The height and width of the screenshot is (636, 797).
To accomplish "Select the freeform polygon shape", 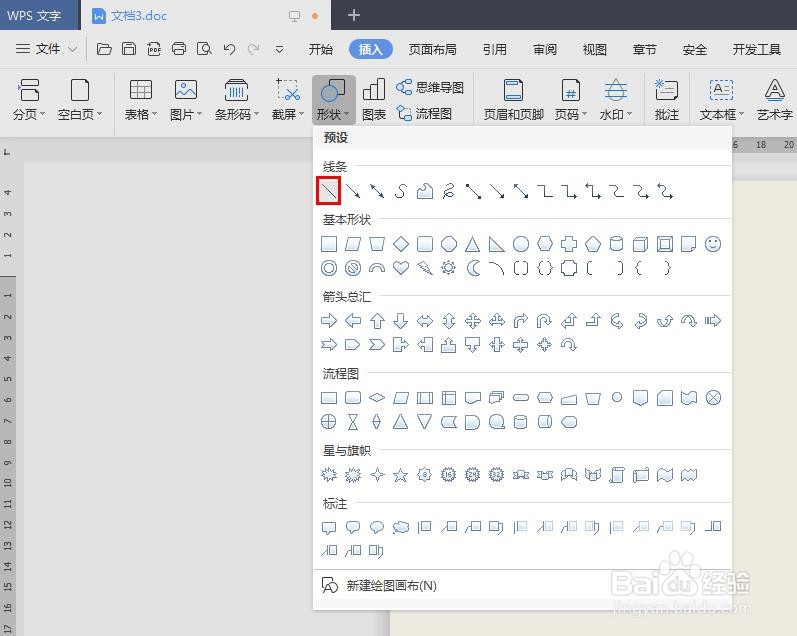I will (x=424, y=191).
